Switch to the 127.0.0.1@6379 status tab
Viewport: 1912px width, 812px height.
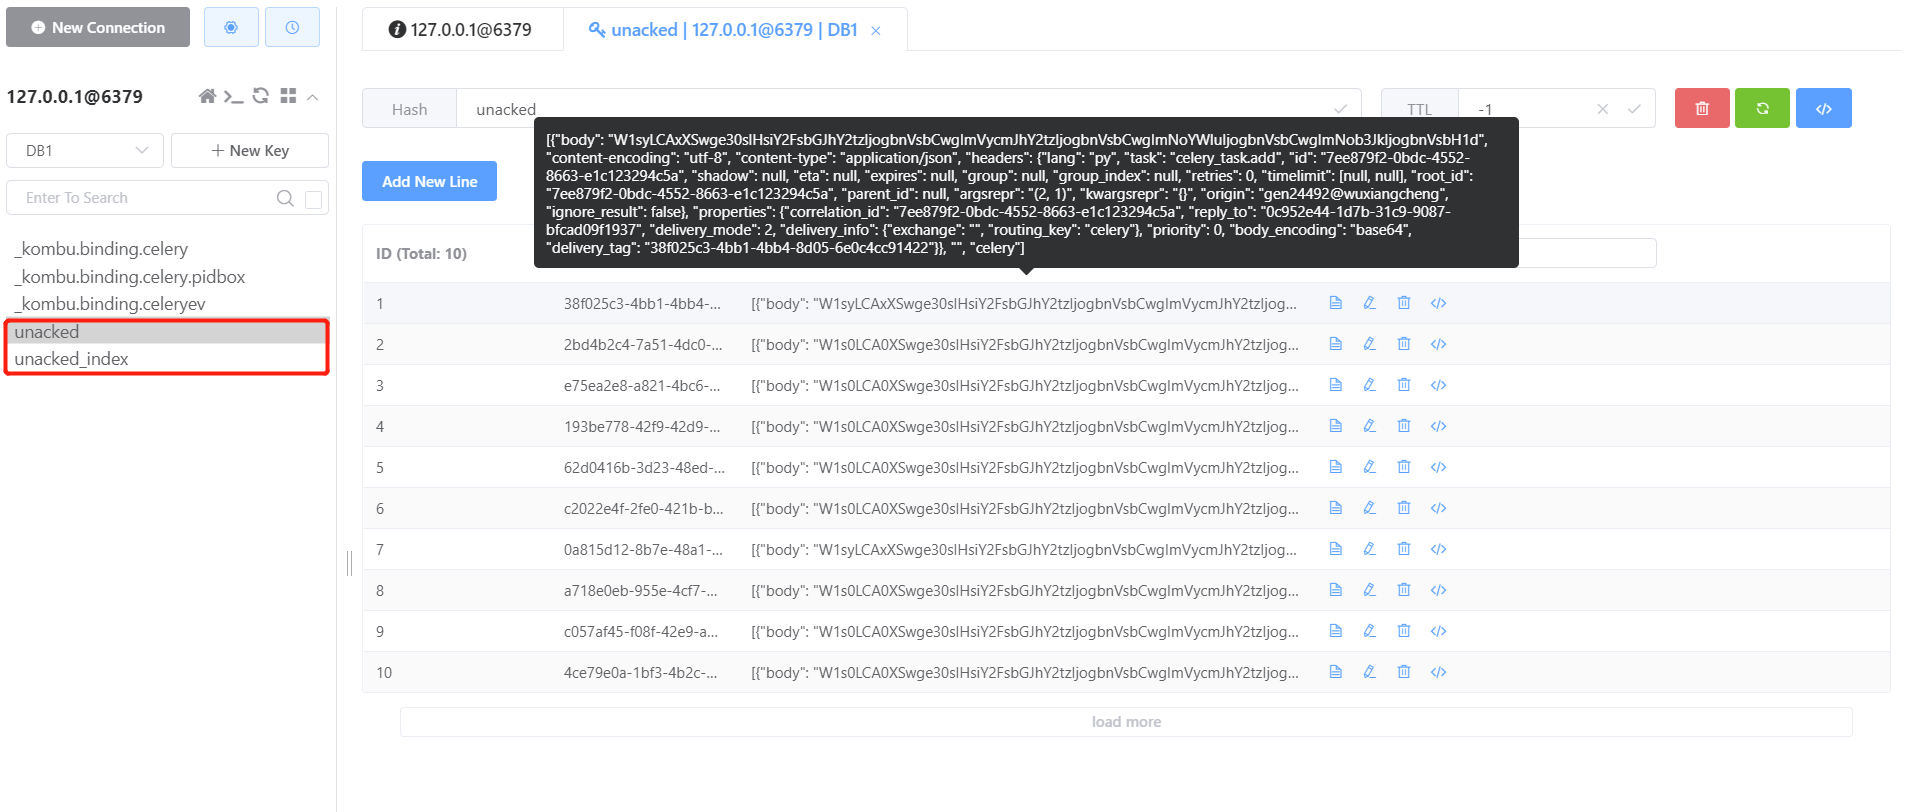coord(461,30)
